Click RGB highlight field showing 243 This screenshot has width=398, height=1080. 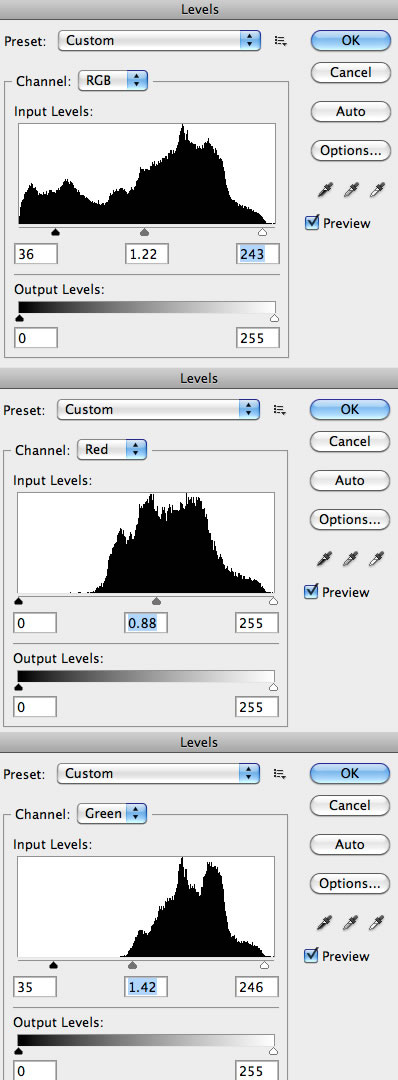258,254
